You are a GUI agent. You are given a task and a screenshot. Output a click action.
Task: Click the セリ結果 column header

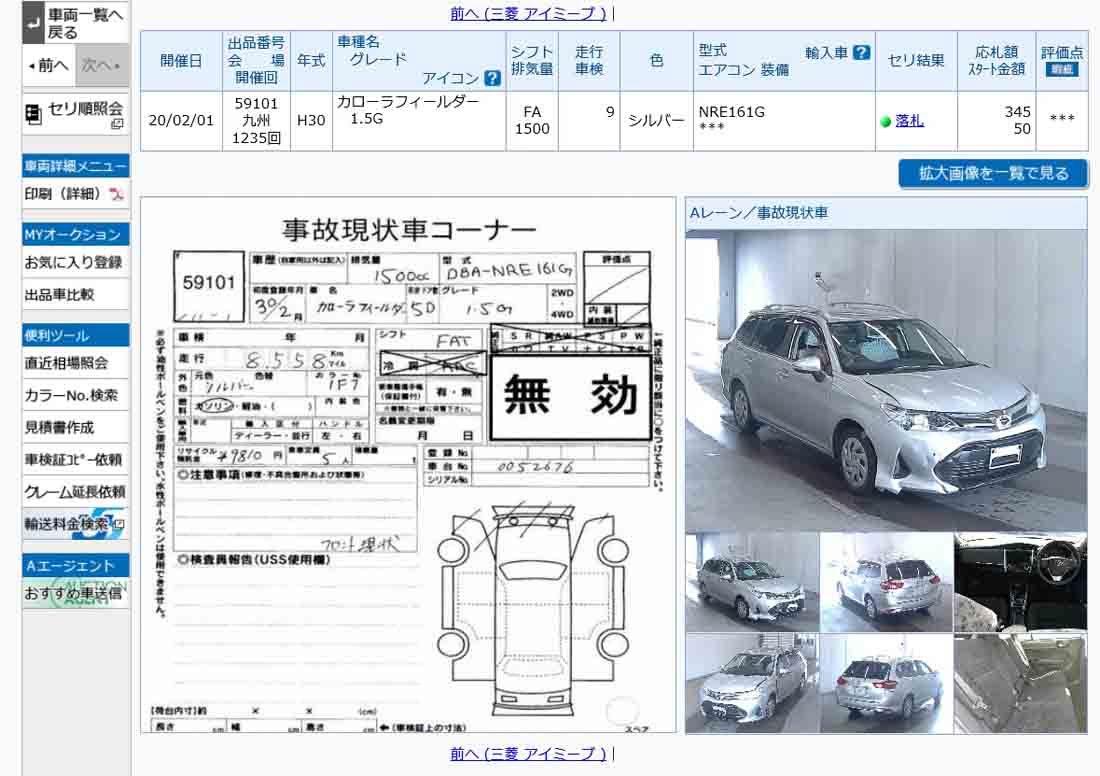[916, 61]
